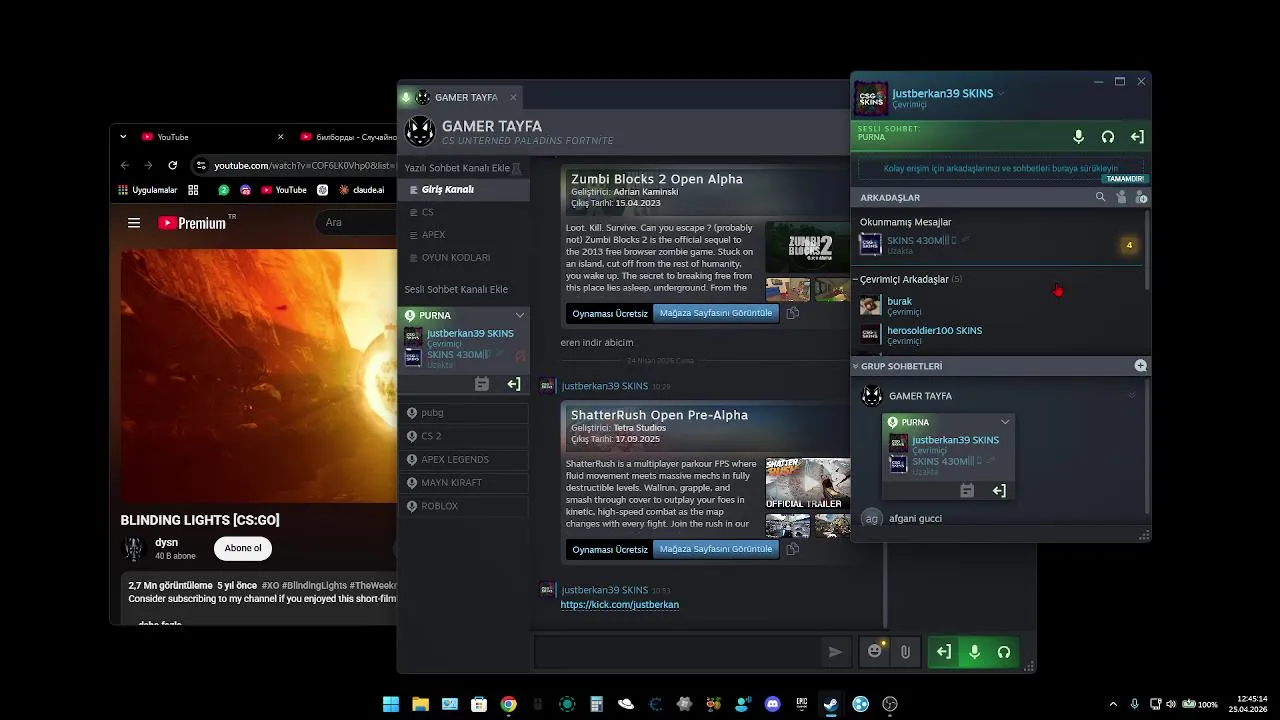Open chat with friend burak
1280x720 pixels.
[1000, 305]
